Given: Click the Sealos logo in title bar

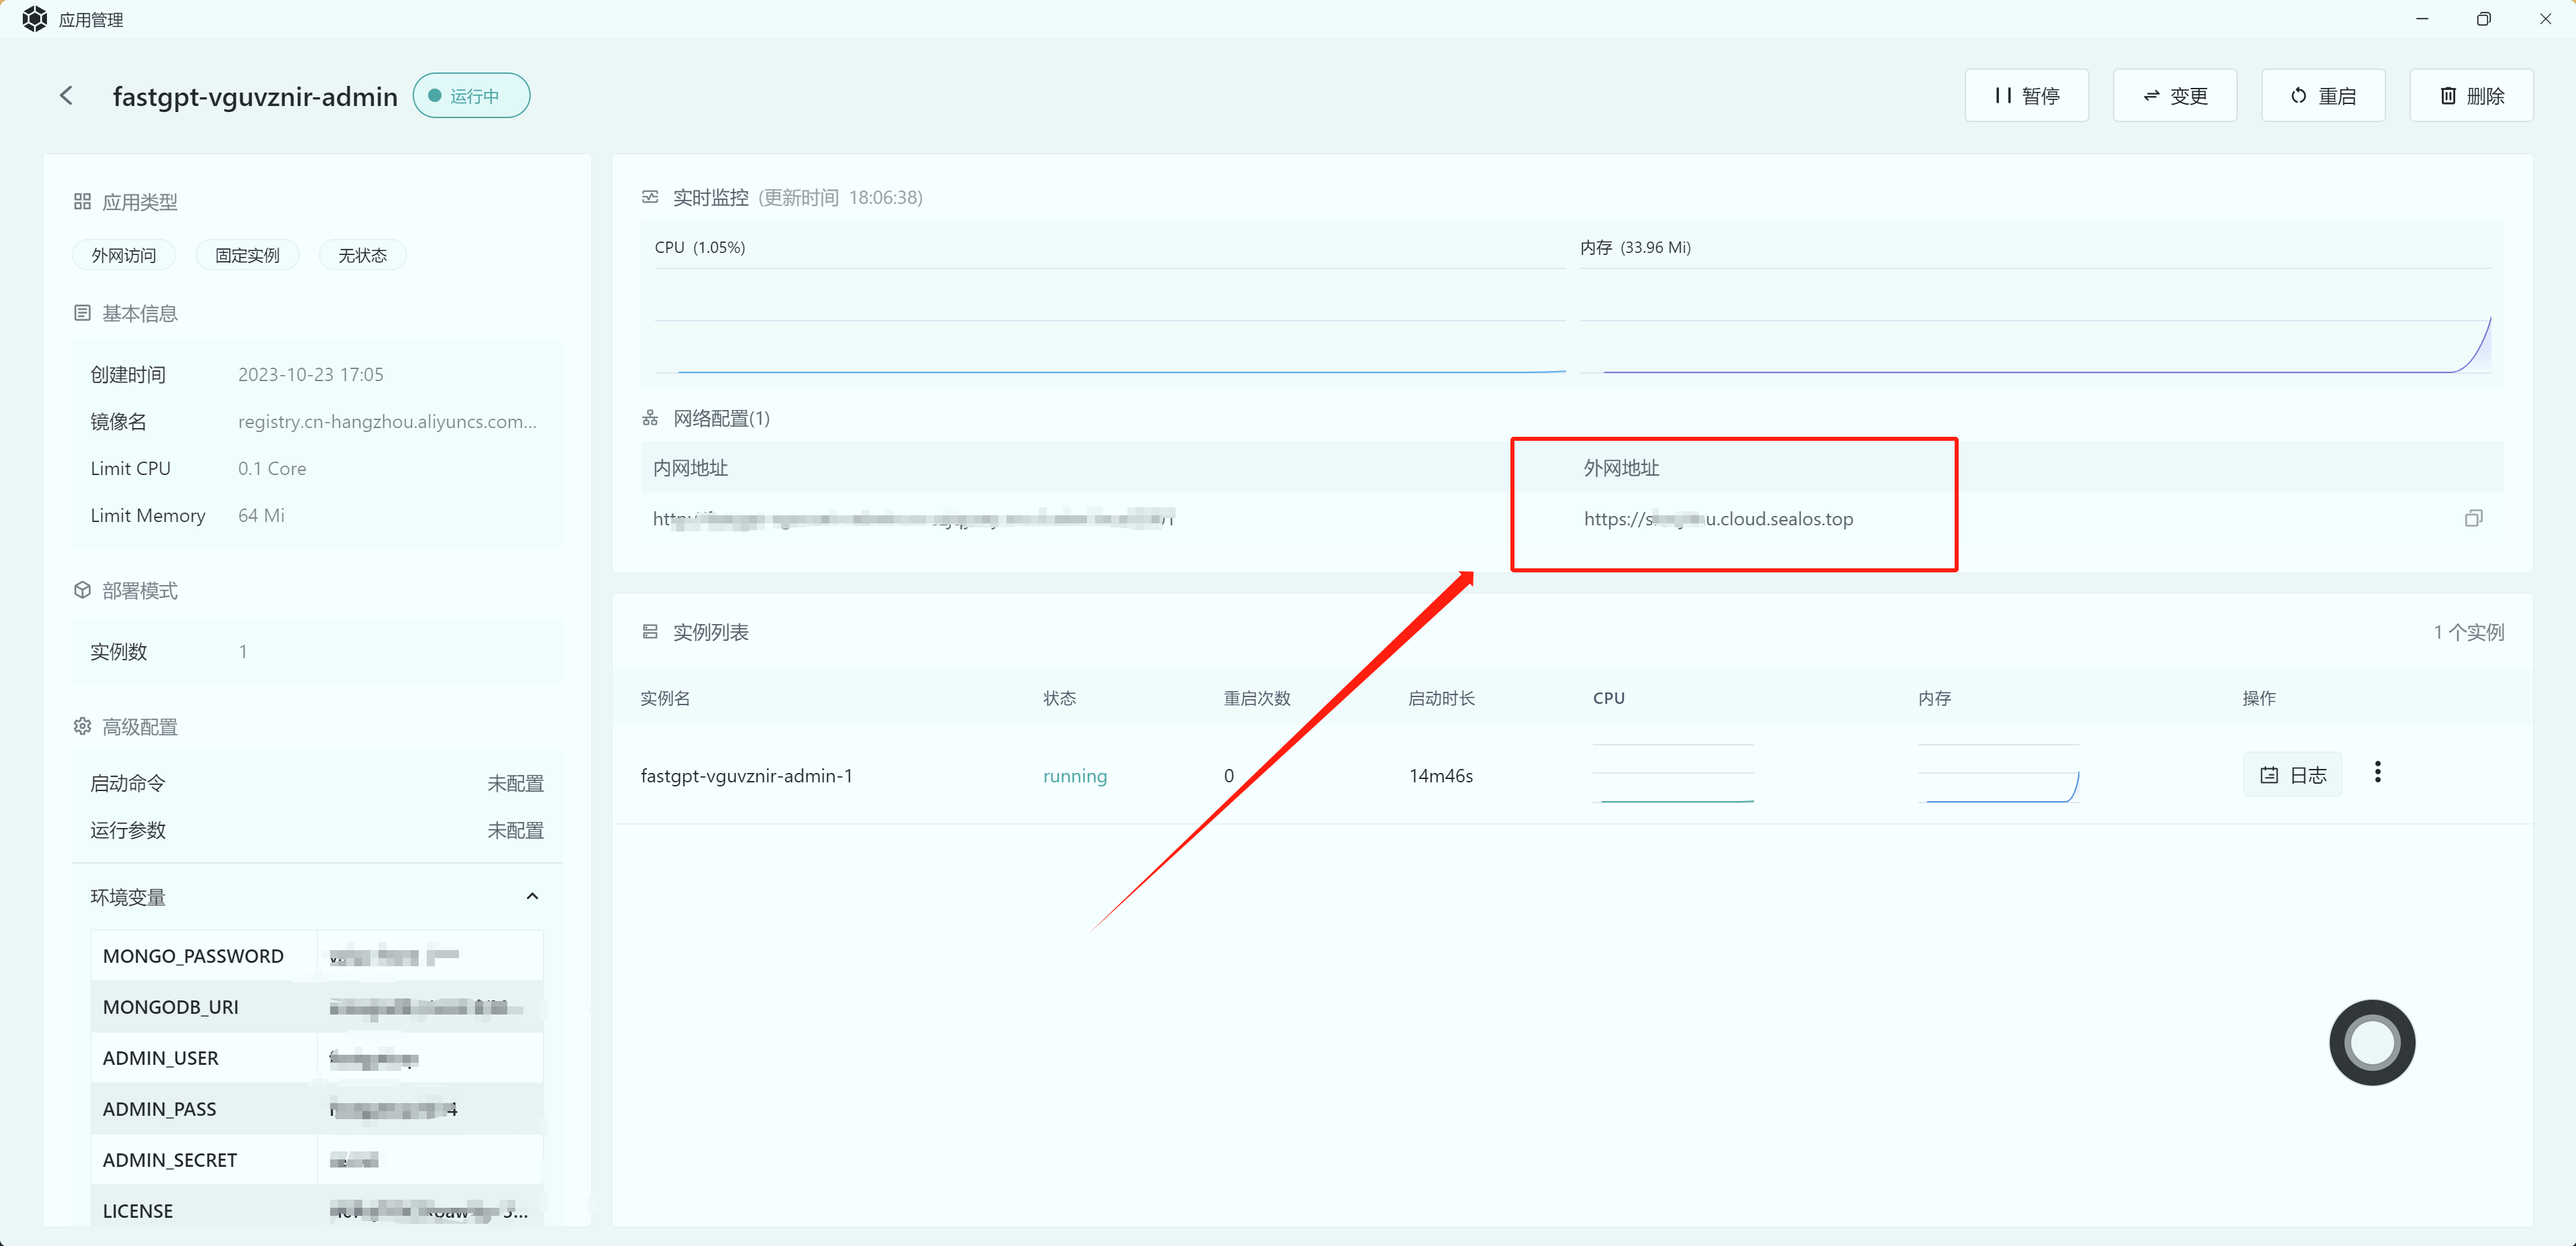Looking at the screenshot, I should coord(34,19).
